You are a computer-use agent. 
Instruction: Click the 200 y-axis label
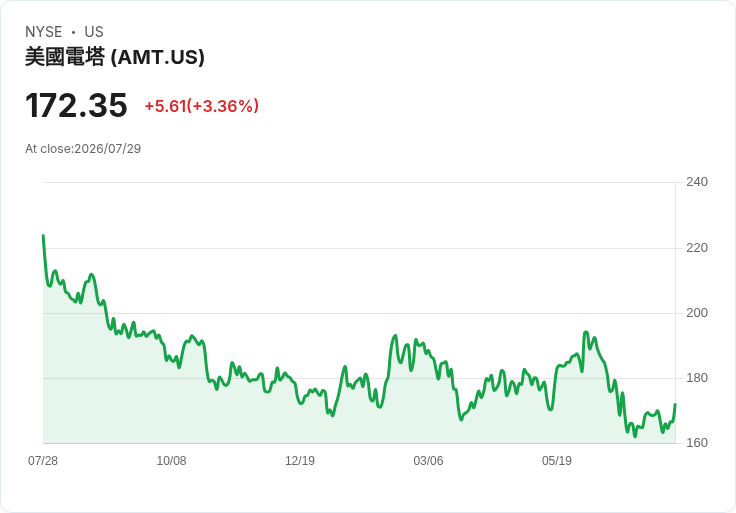697,313
